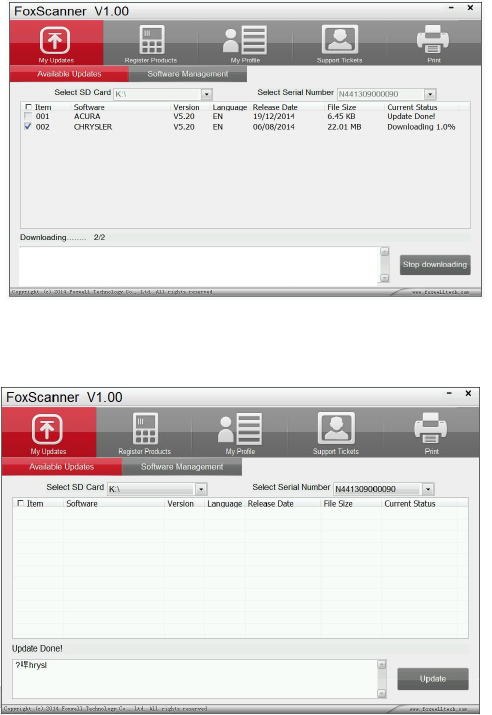Click the Print icon in lower window

click(431, 432)
